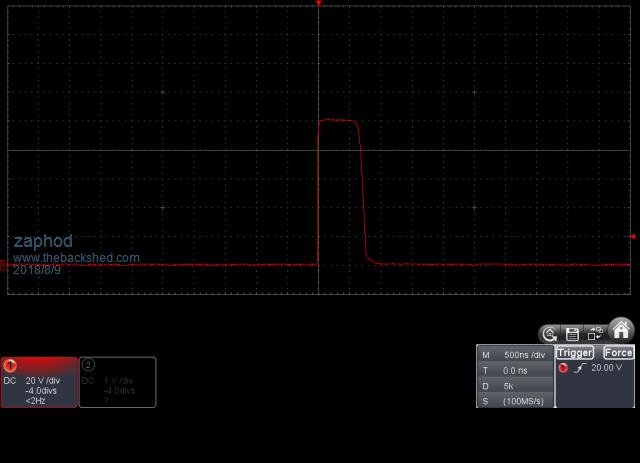
Task: Click the 0.0 ns horizontal trigger position value
Action: [x=515, y=370]
